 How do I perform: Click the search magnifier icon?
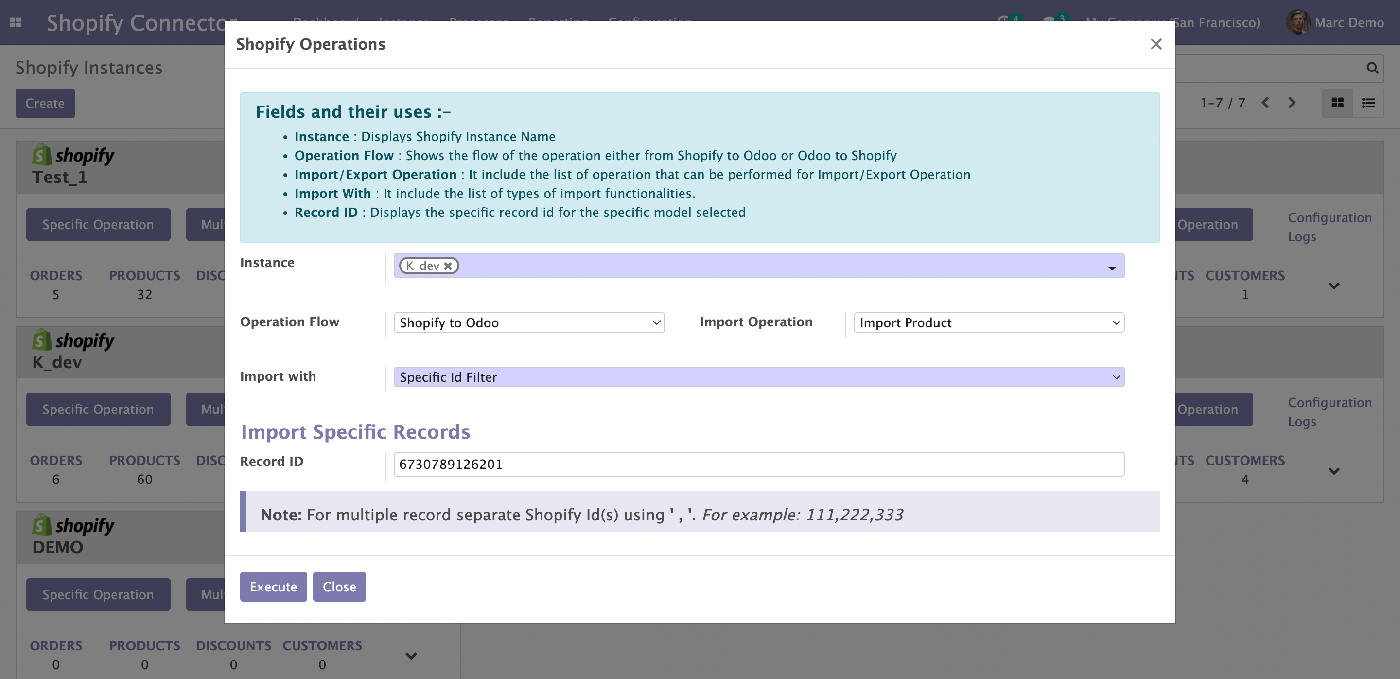1373,68
